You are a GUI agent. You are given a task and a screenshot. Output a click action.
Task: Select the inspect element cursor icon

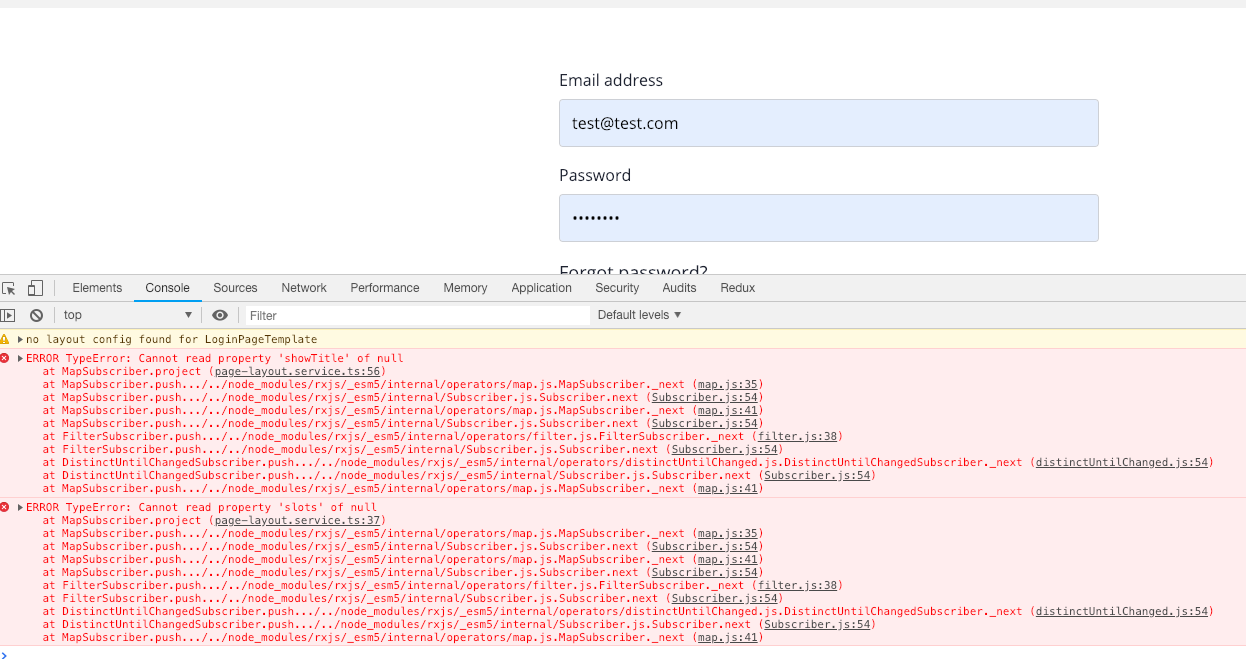(8, 287)
